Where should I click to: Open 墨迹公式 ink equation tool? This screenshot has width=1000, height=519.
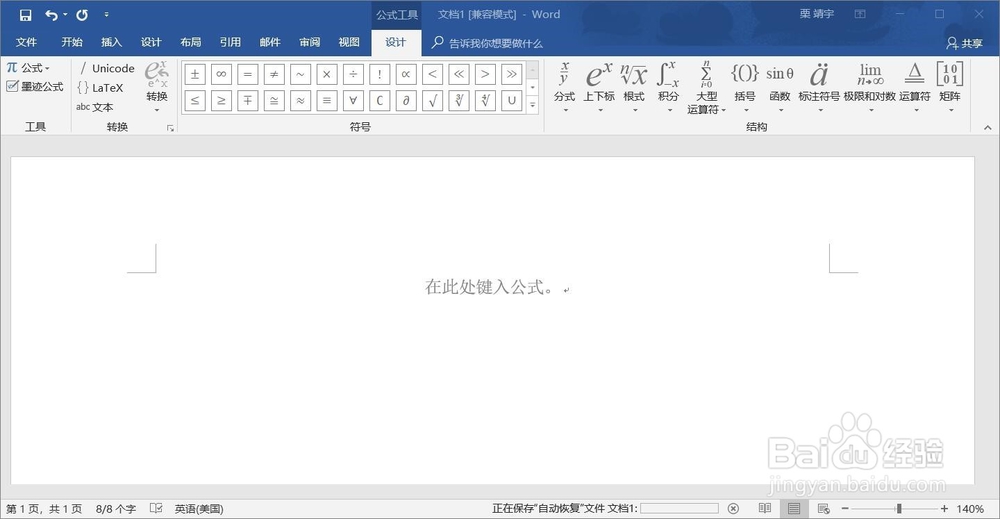point(35,87)
